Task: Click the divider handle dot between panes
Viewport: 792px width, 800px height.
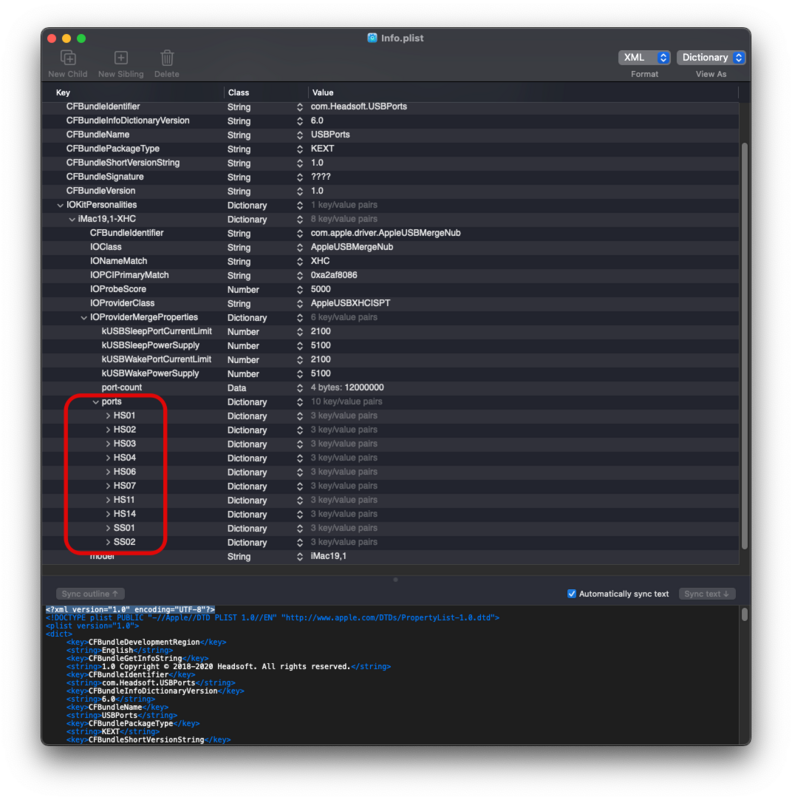Action: click(x=395, y=580)
